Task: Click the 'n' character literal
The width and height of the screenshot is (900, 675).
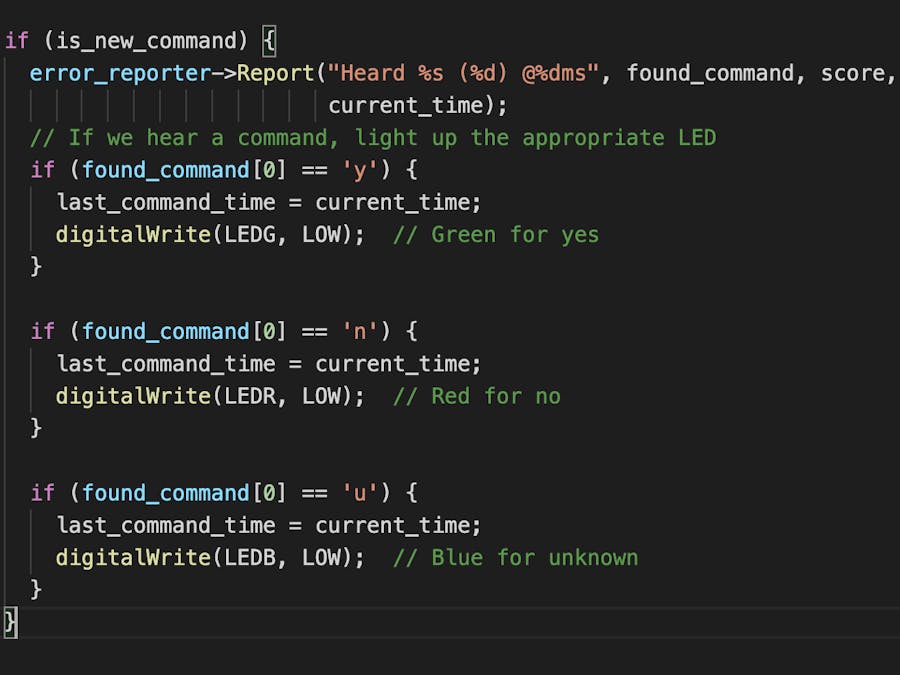Action: click(354, 331)
